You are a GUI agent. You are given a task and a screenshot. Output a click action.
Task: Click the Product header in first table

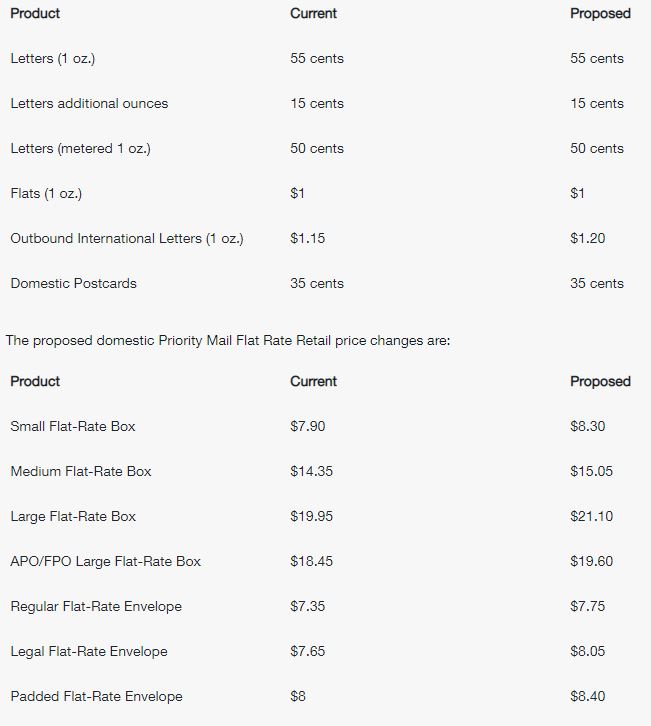pyautogui.click(x=35, y=13)
